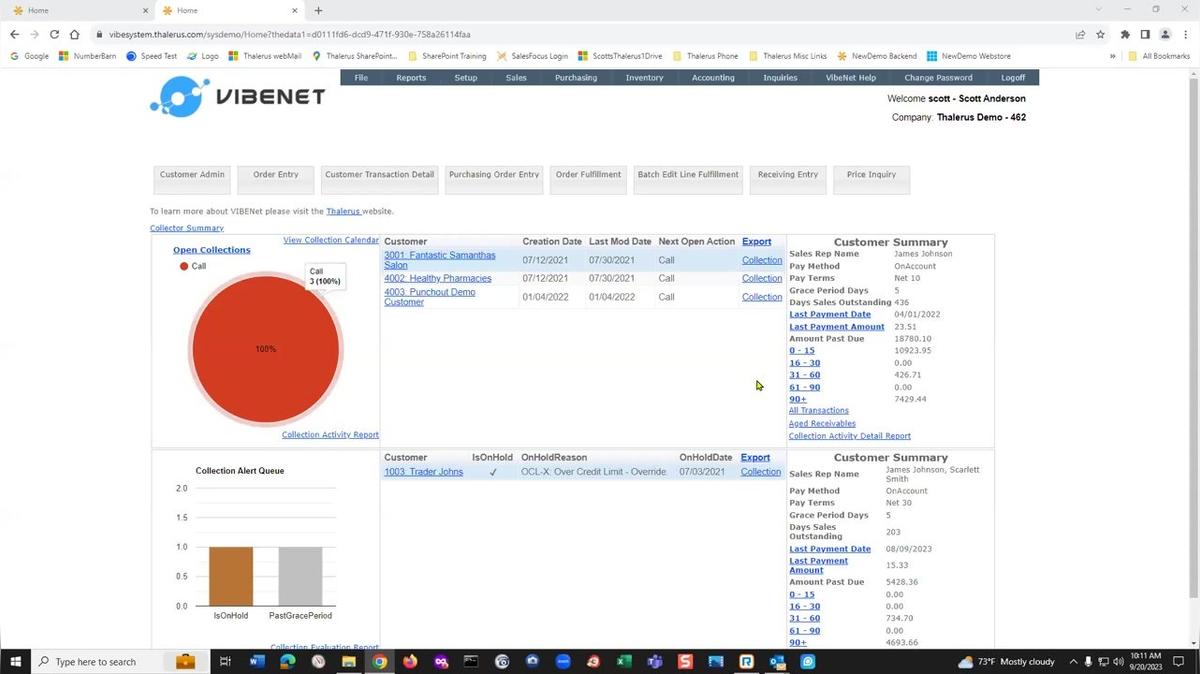Expand the hidden bookmarks overflow chevron
Screen dimensions: 1200x674
[1113, 56]
